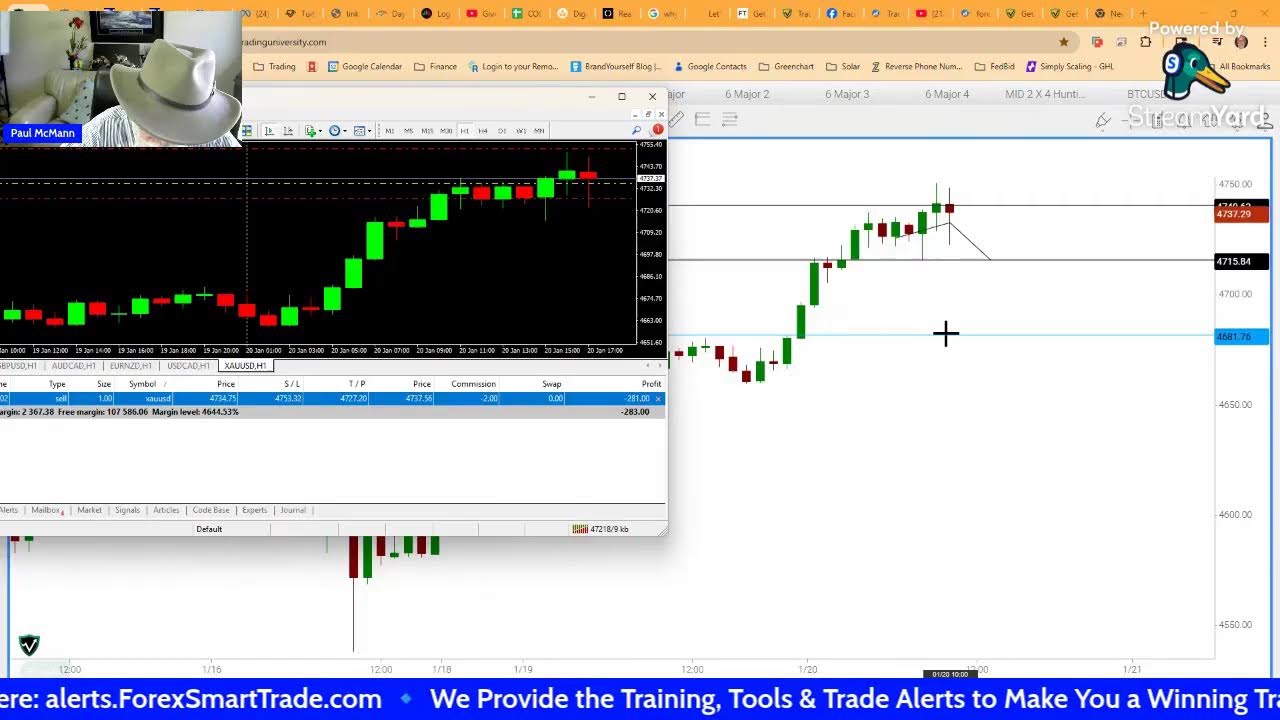Open the indicators list add icon

click(311, 131)
